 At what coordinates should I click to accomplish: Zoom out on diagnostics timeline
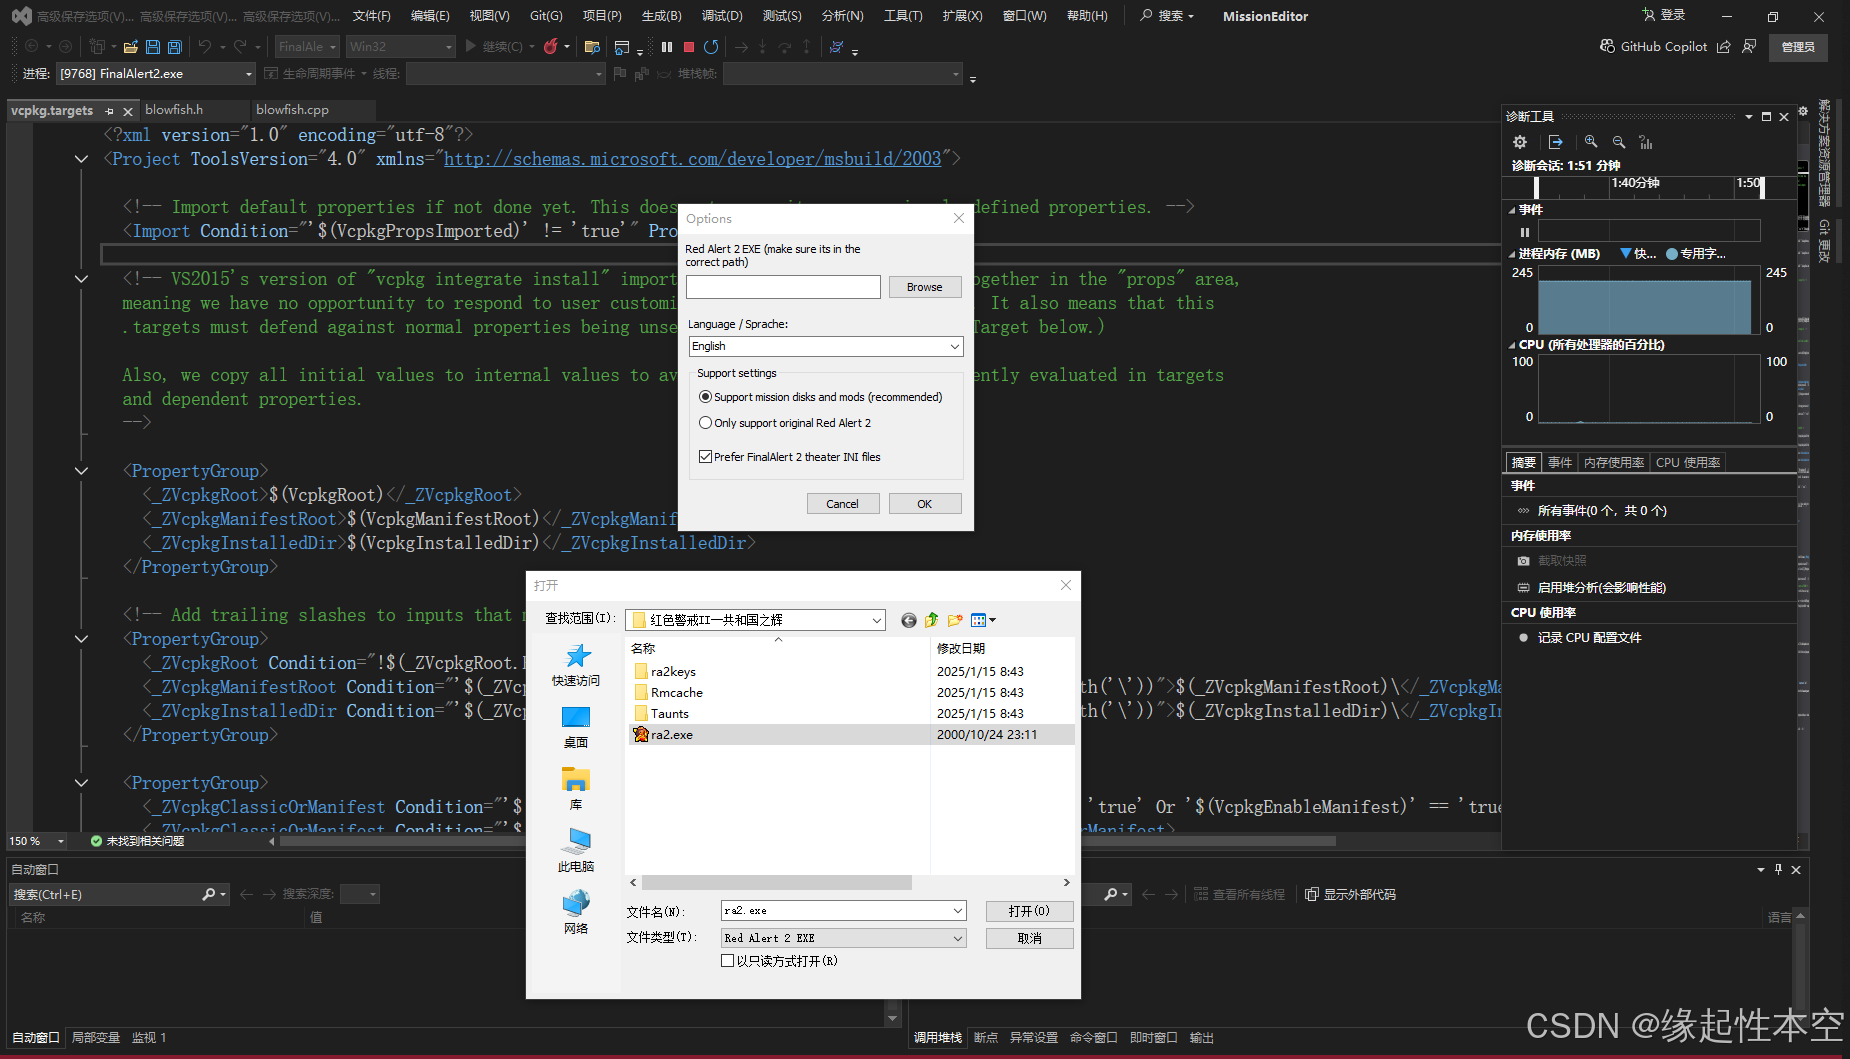click(x=1619, y=142)
